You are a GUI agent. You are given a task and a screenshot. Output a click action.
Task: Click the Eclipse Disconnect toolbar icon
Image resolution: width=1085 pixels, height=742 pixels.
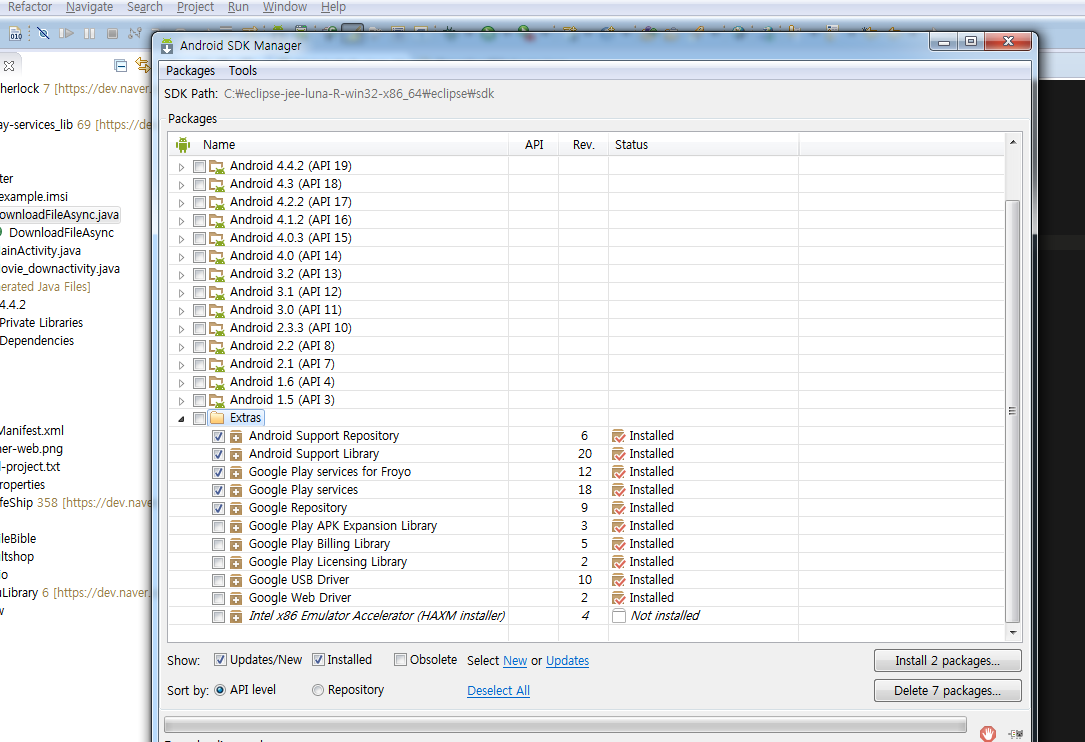pos(135,33)
